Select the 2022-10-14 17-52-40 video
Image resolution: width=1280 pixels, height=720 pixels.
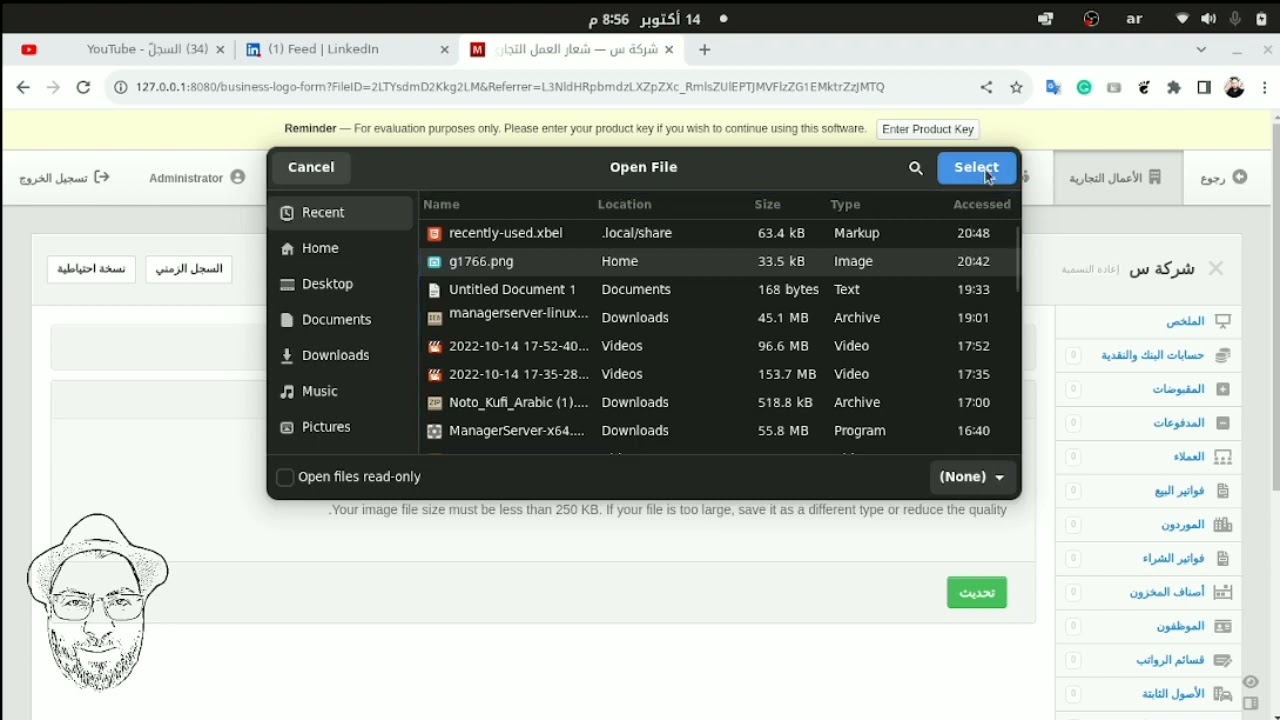tap(717, 346)
